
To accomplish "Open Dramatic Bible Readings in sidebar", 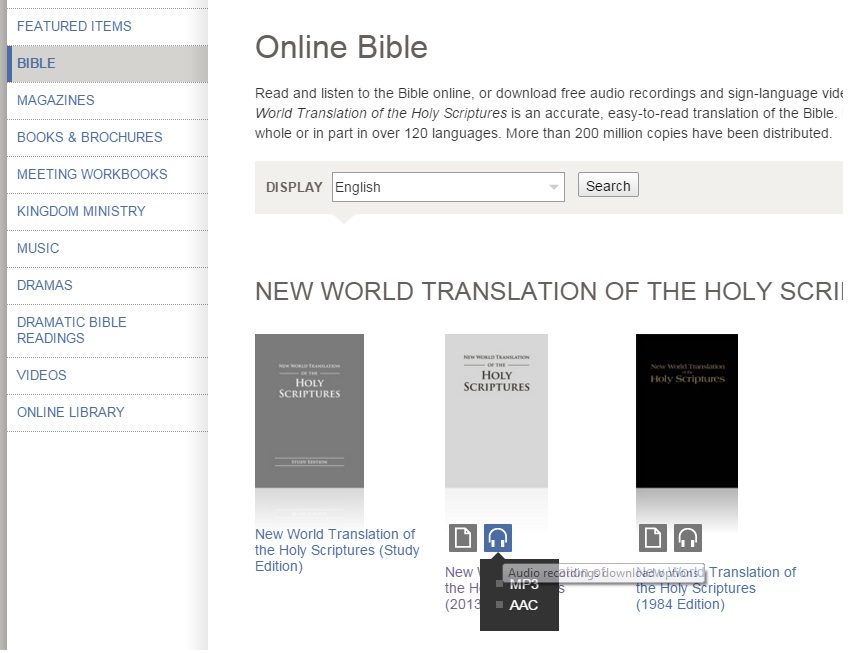I will [72, 330].
